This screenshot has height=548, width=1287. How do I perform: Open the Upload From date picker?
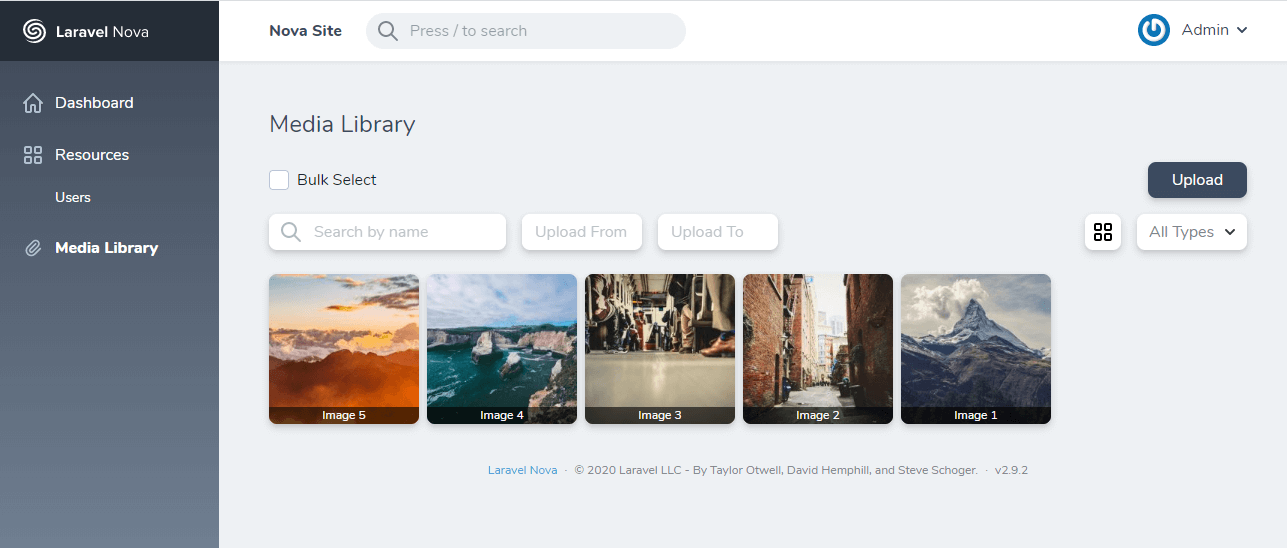tap(581, 232)
